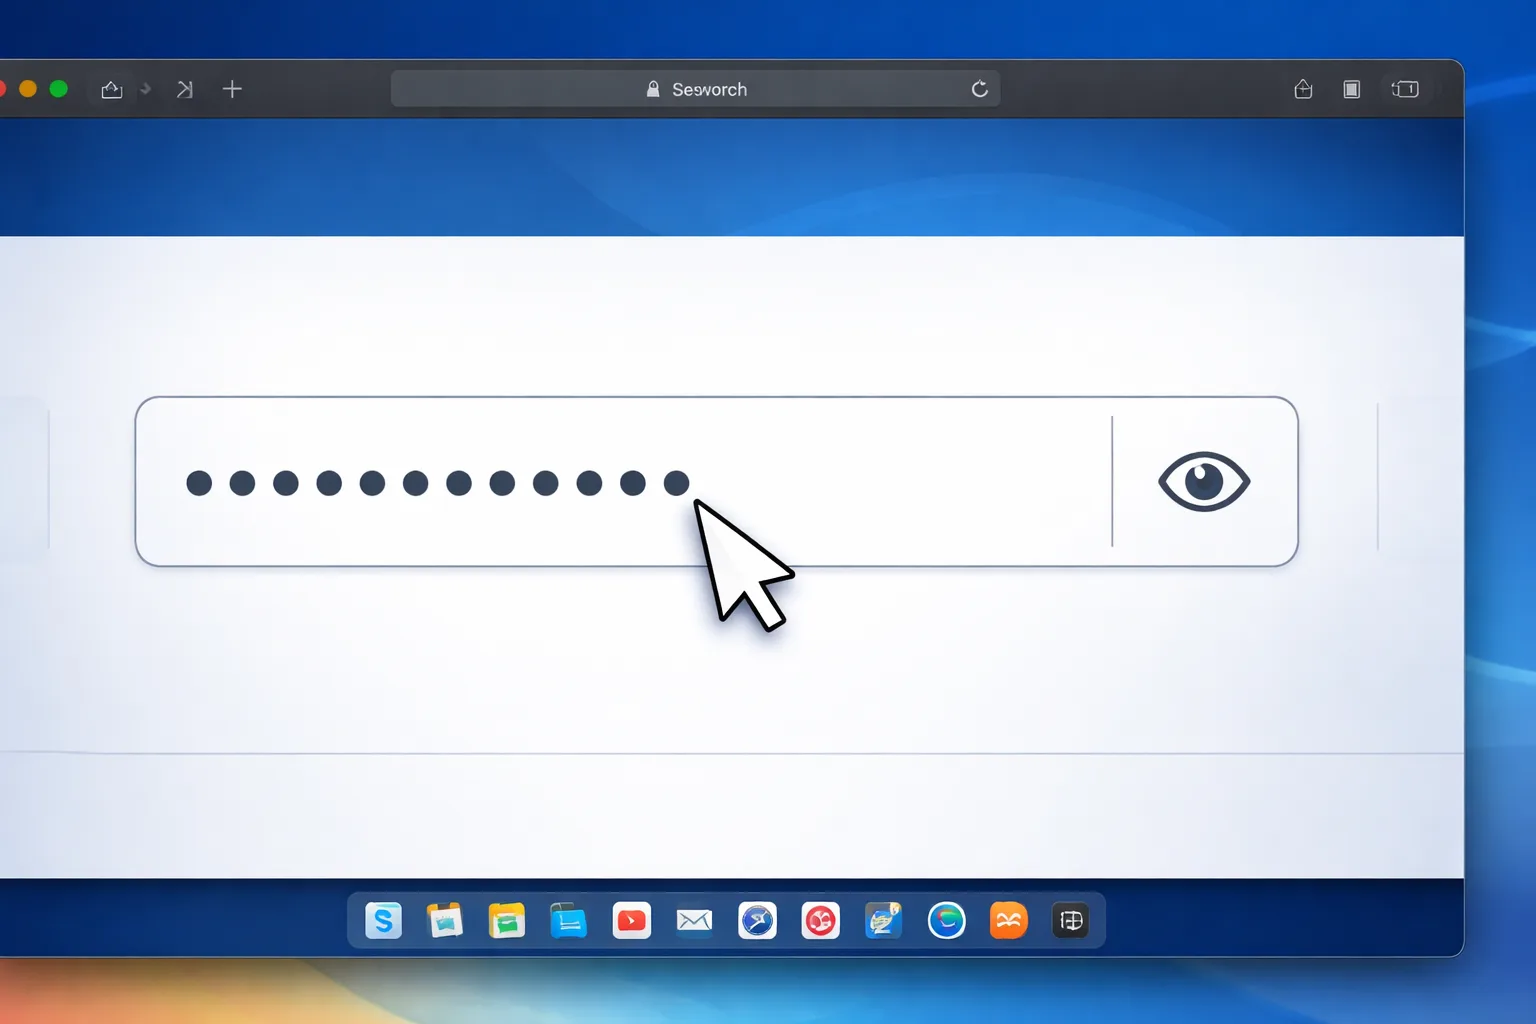
Task: Toggle password visibility with the eye icon
Action: [1204, 481]
